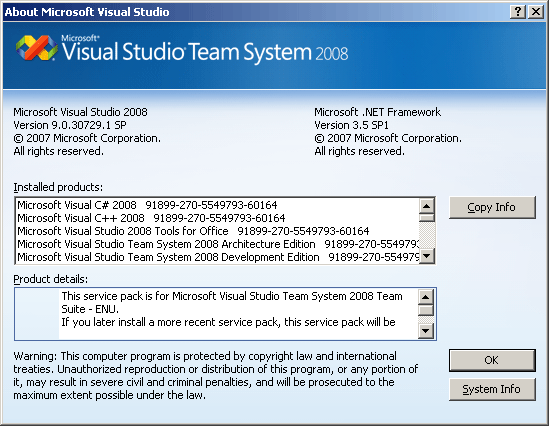Click the help question mark in title bar
The height and width of the screenshot is (426, 549).
pyautogui.click(x=518, y=12)
